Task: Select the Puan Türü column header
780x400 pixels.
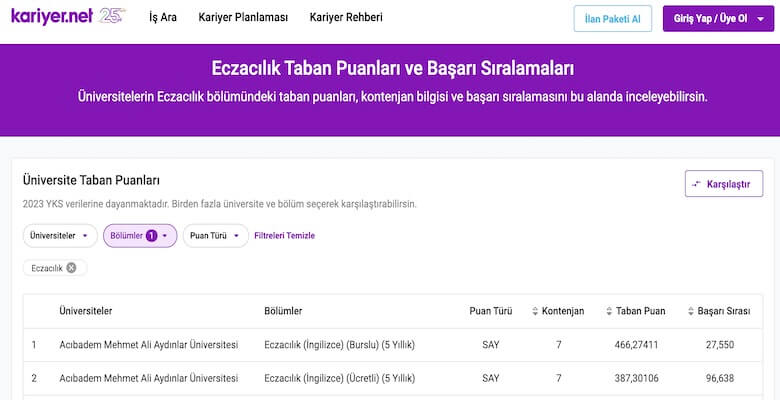Action: click(490, 311)
